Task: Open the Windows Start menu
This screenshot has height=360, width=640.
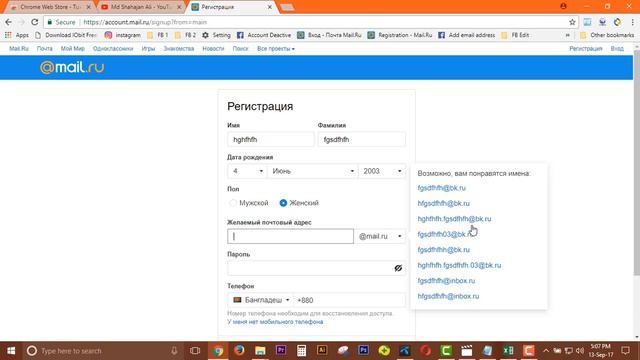Action: point(11,351)
